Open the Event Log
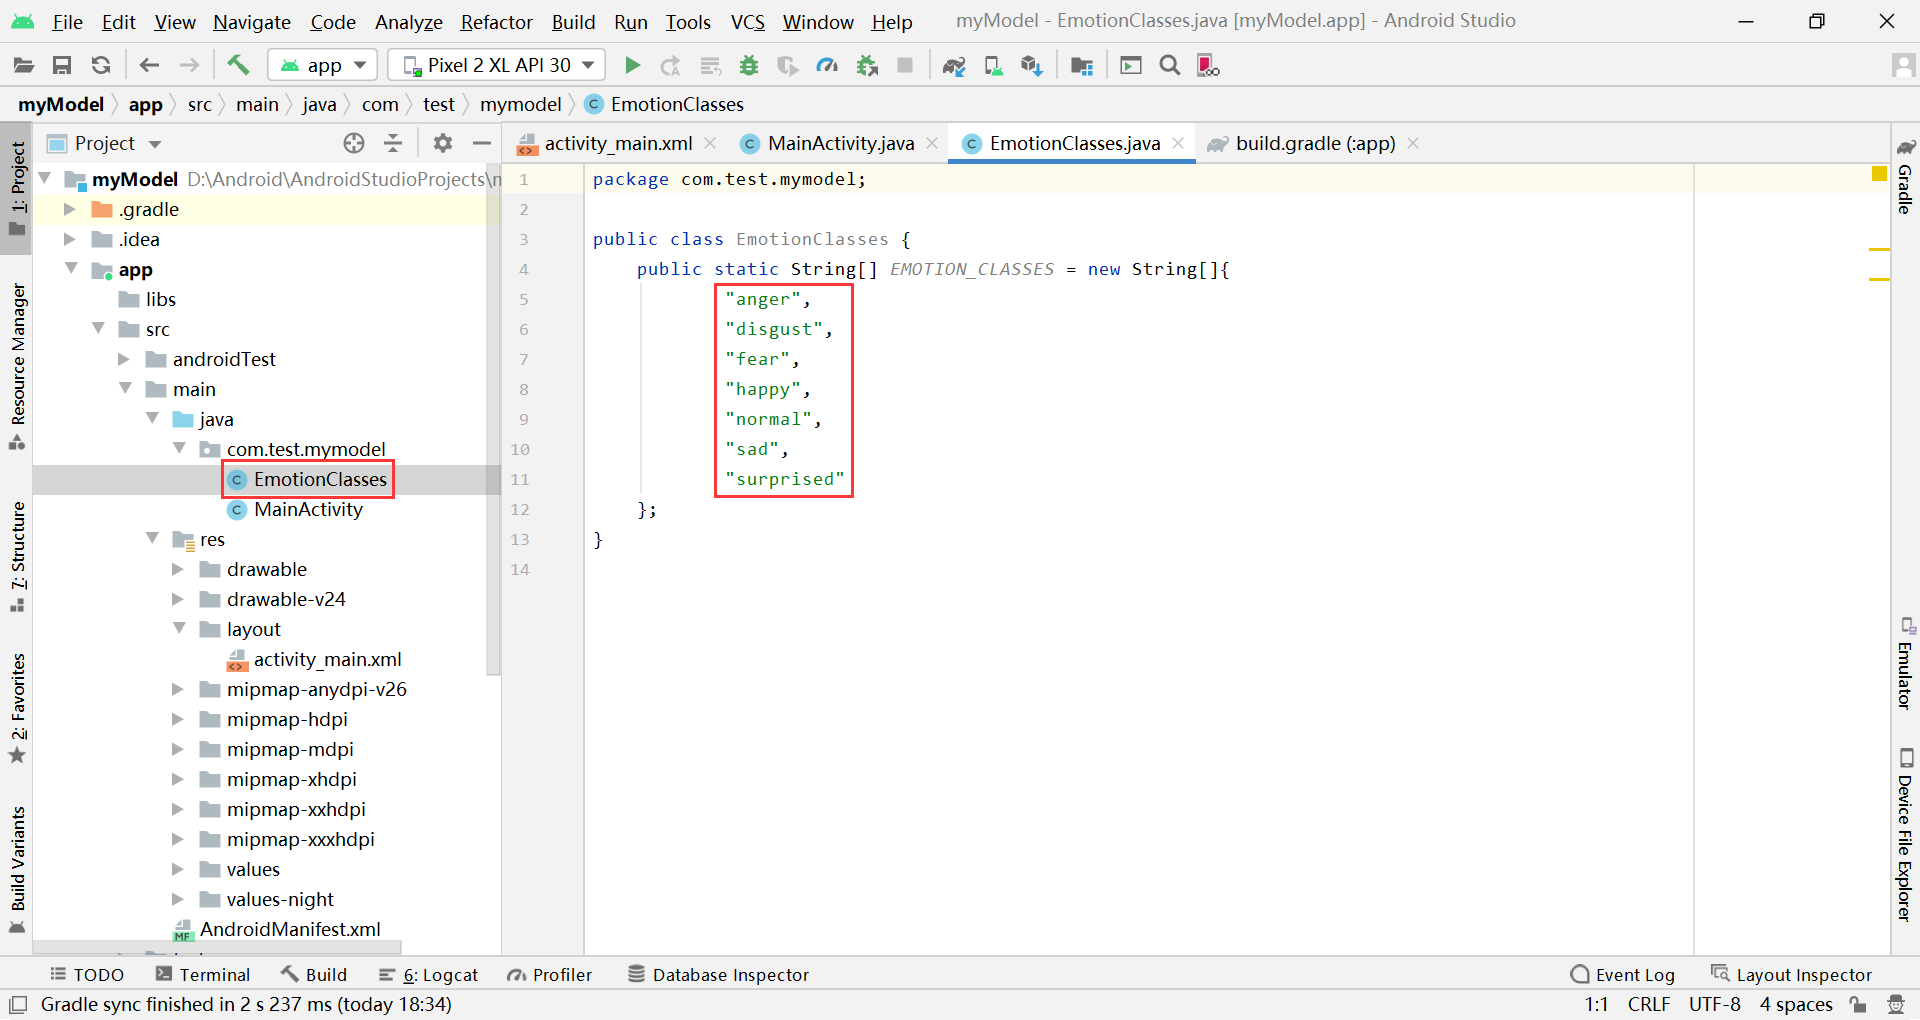This screenshot has width=1920, height=1020. tap(1622, 975)
